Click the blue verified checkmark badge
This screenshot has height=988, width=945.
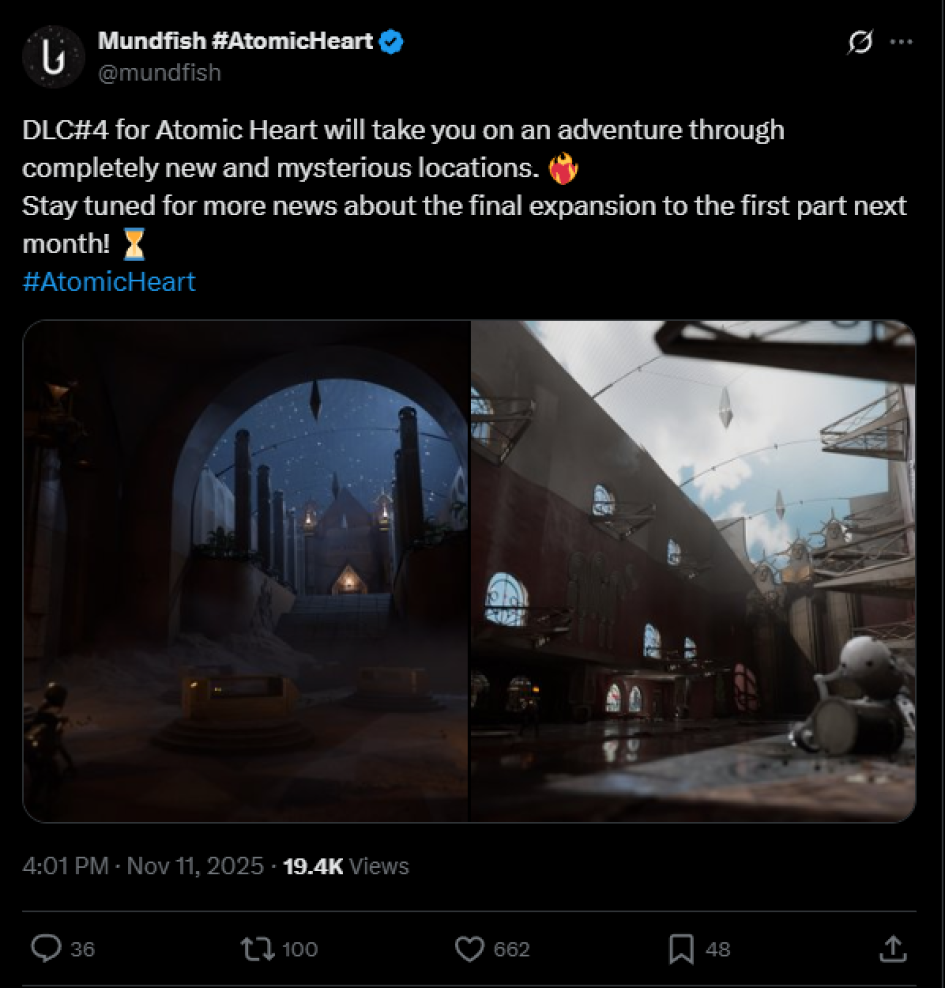[393, 42]
